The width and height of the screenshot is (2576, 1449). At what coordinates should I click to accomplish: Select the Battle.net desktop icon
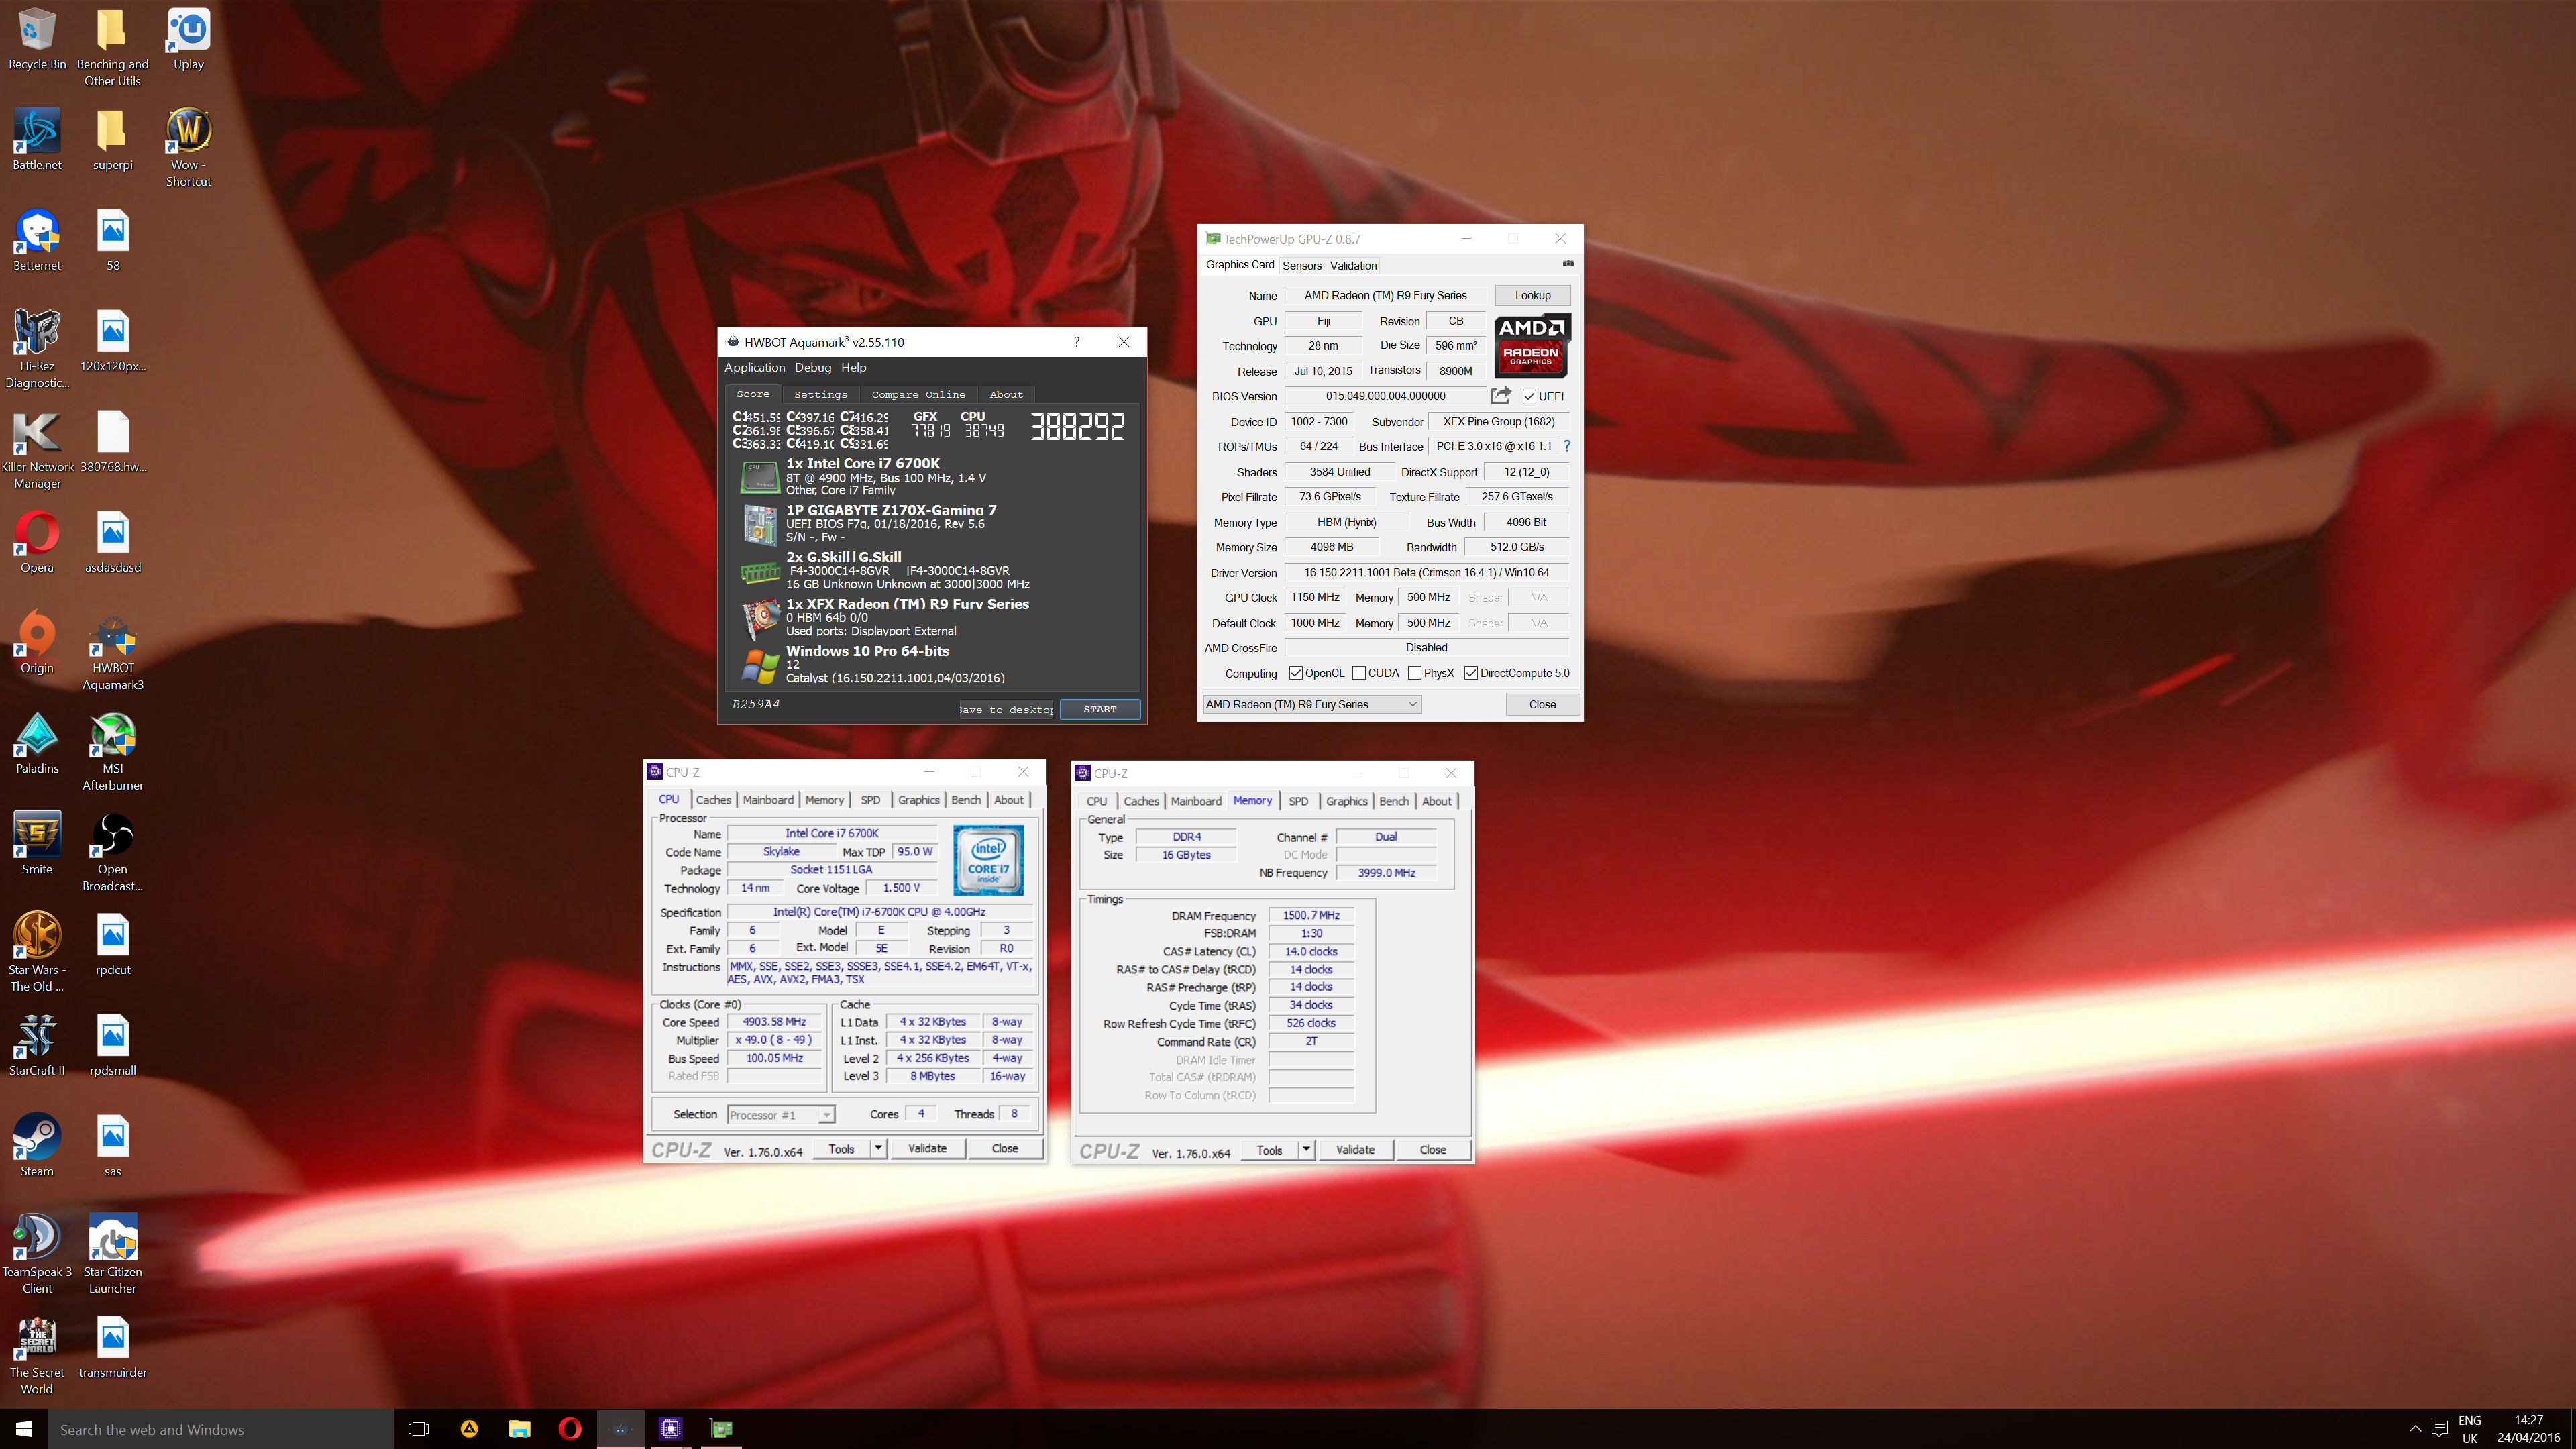coord(37,140)
